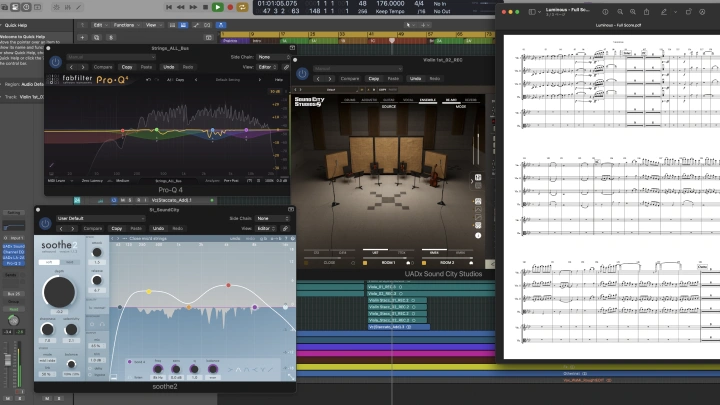This screenshot has width=720, height=405.
Task: Open Pro-Q 4 preset dropdown Manual
Action: (111, 57)
